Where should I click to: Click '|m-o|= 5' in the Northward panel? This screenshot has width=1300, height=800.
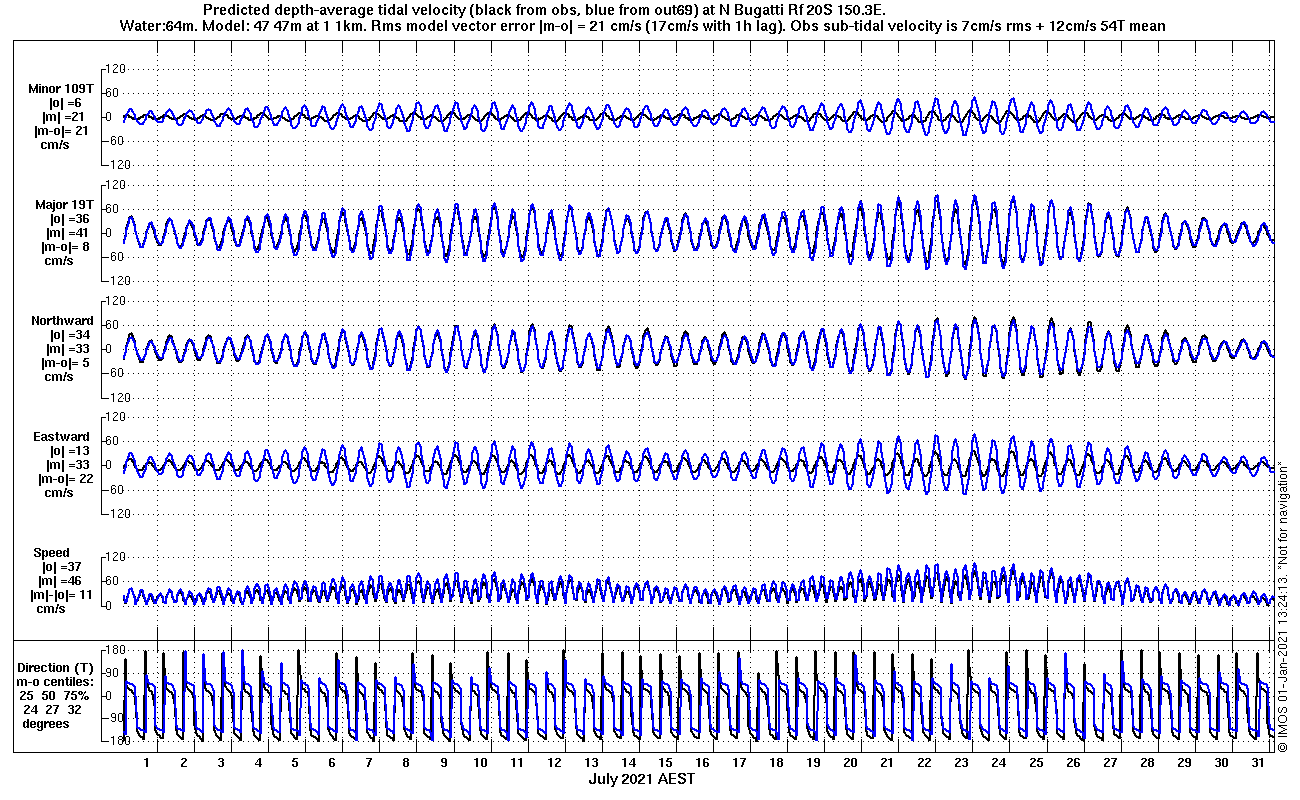[x=65, y=363]
